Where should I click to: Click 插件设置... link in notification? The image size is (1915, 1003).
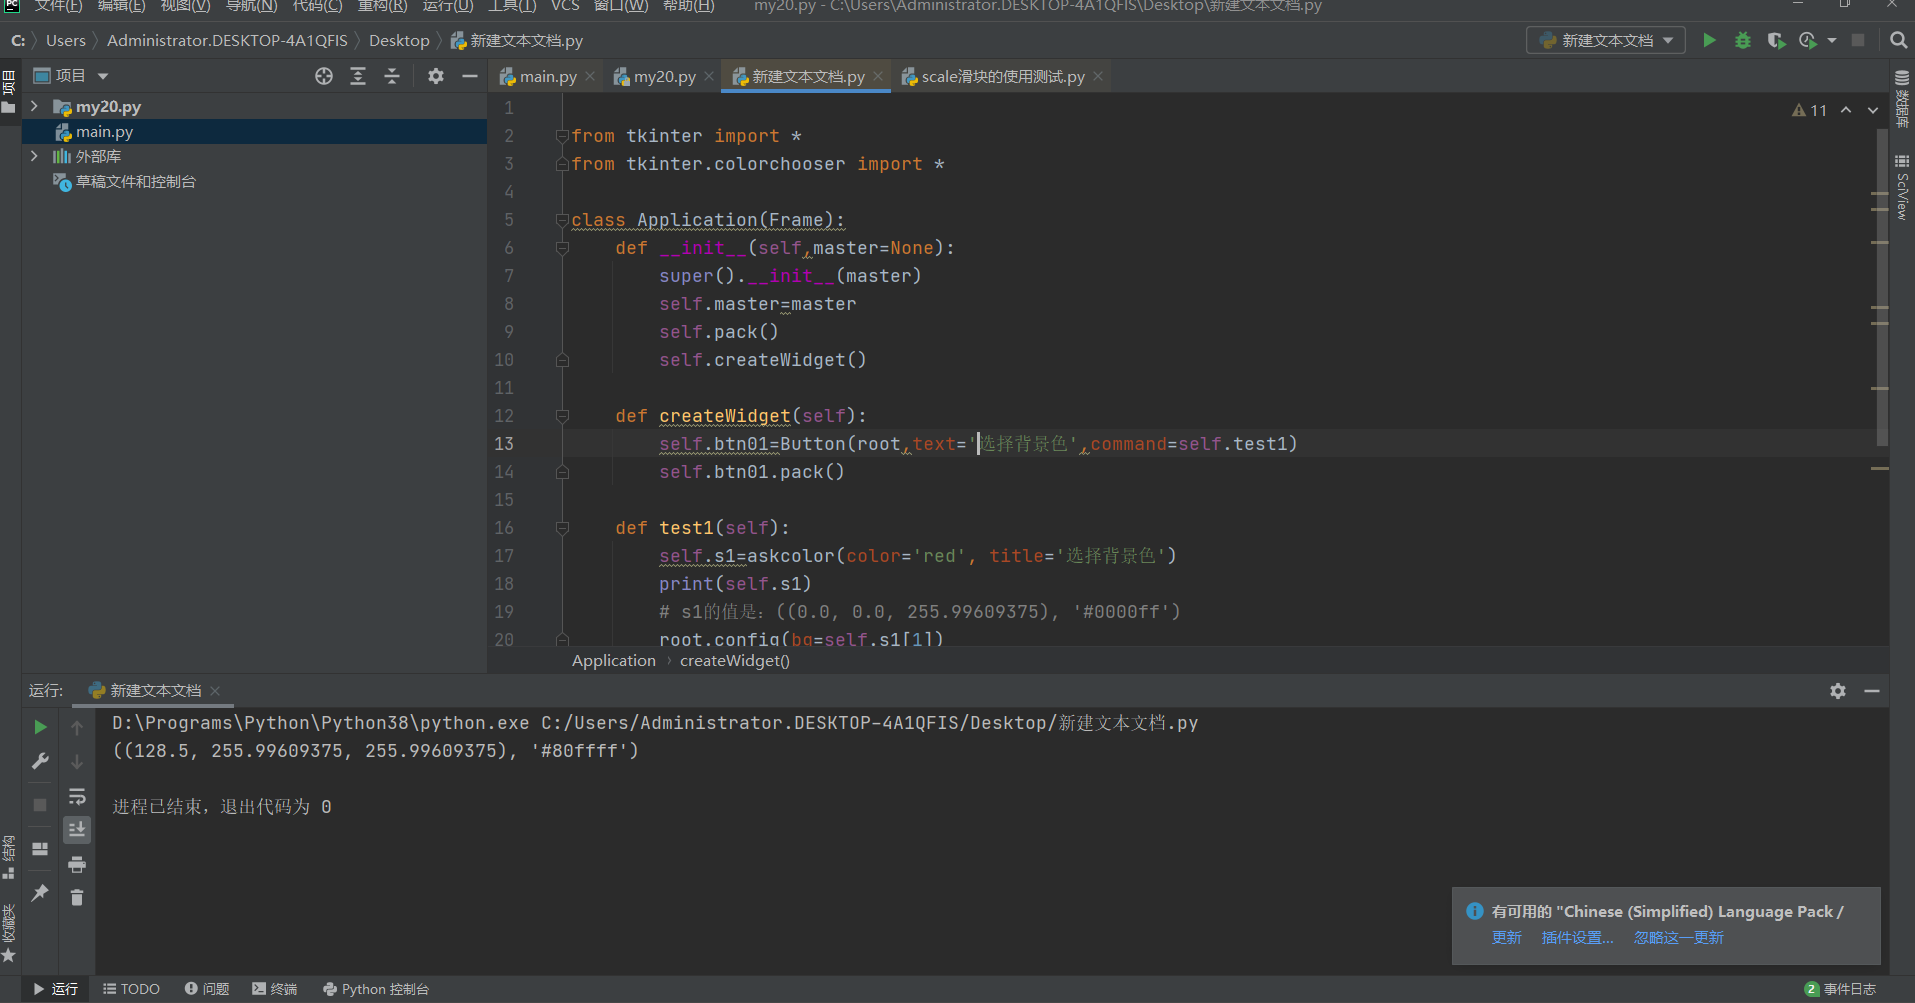(x=1578, y=938)
